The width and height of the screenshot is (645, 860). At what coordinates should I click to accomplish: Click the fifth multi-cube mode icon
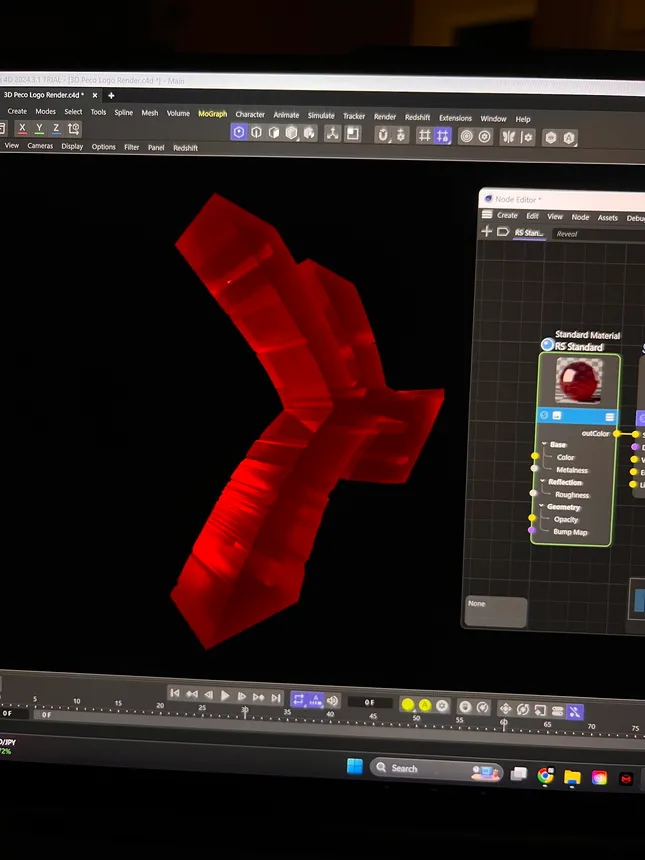309,134
